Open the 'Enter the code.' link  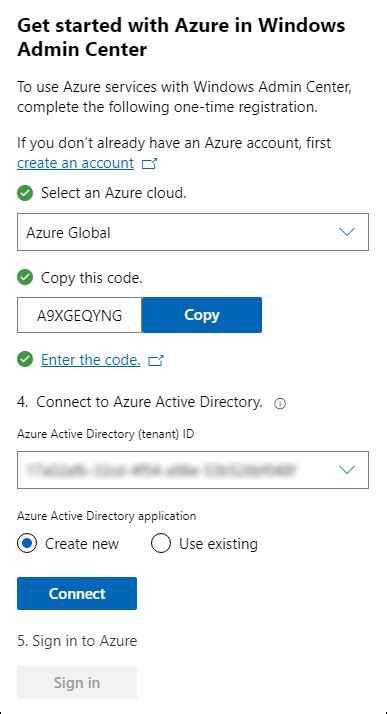point(91,360)
